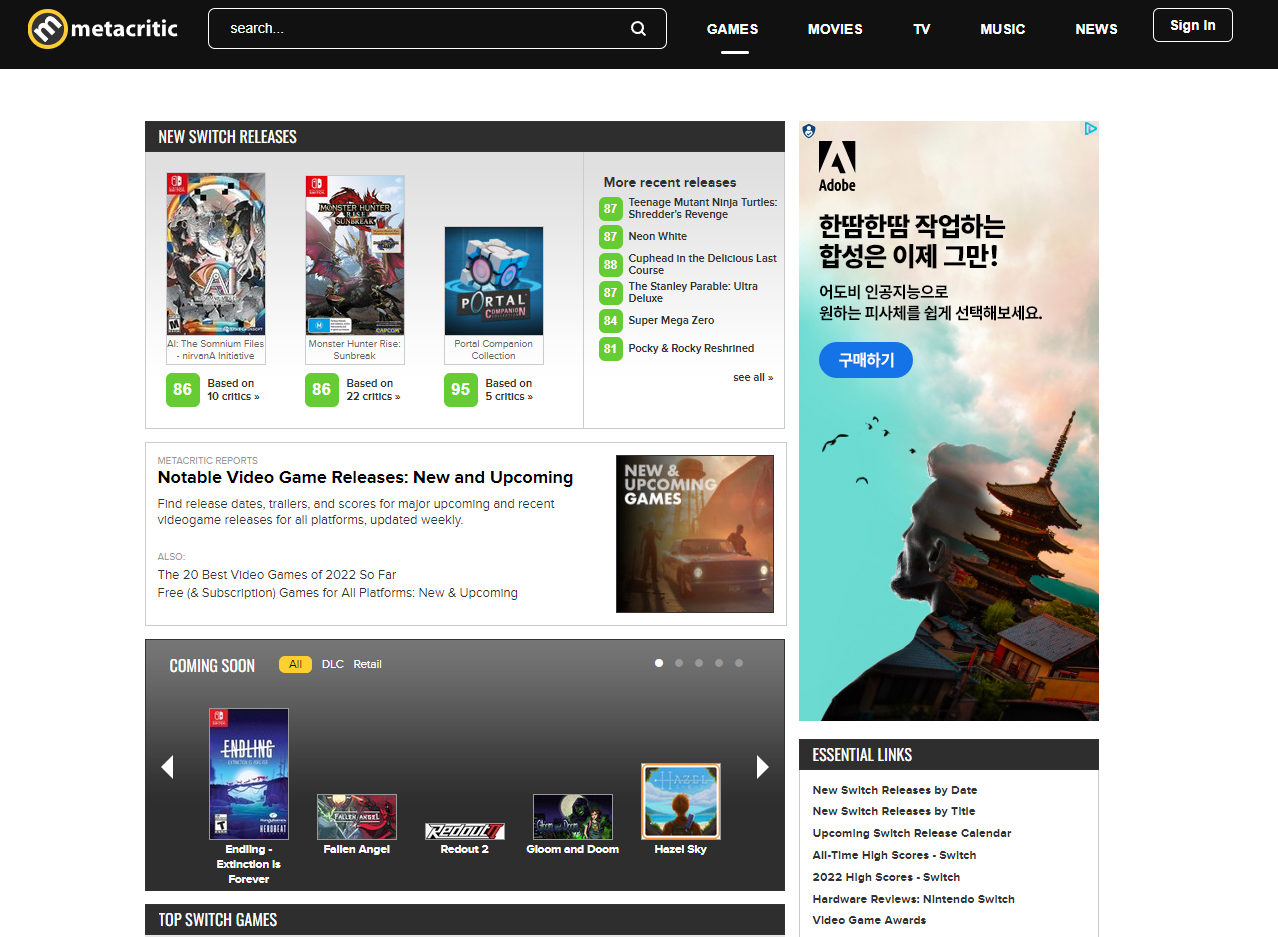
Task: Click Pocky & Rocky Reshrined title
Action: tap(691, 349)
